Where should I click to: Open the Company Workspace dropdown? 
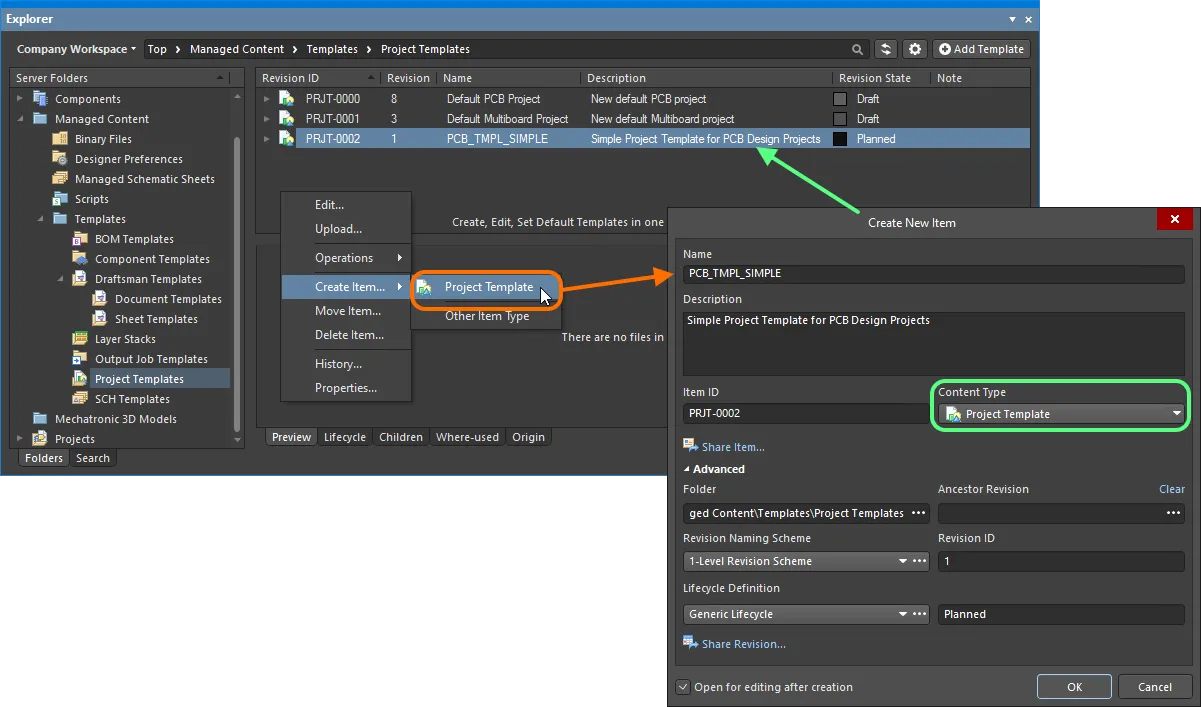[x=76, y=49]
